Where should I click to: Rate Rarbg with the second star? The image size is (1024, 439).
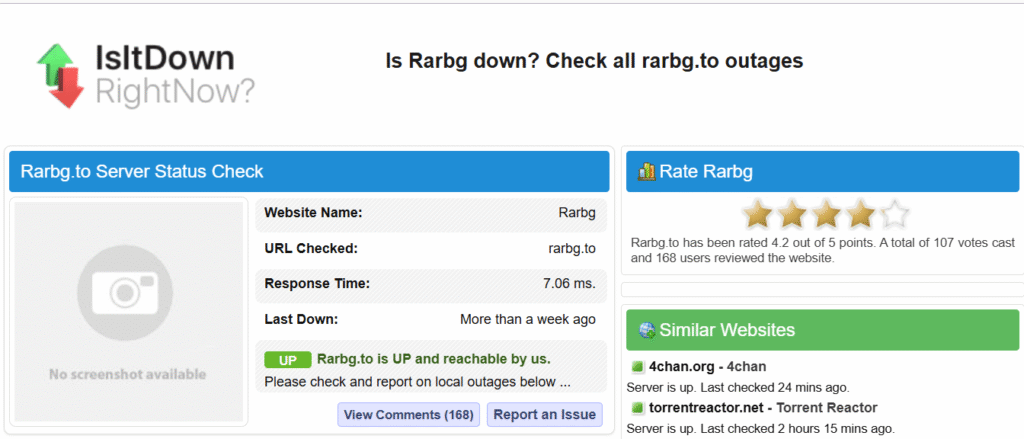792,214
